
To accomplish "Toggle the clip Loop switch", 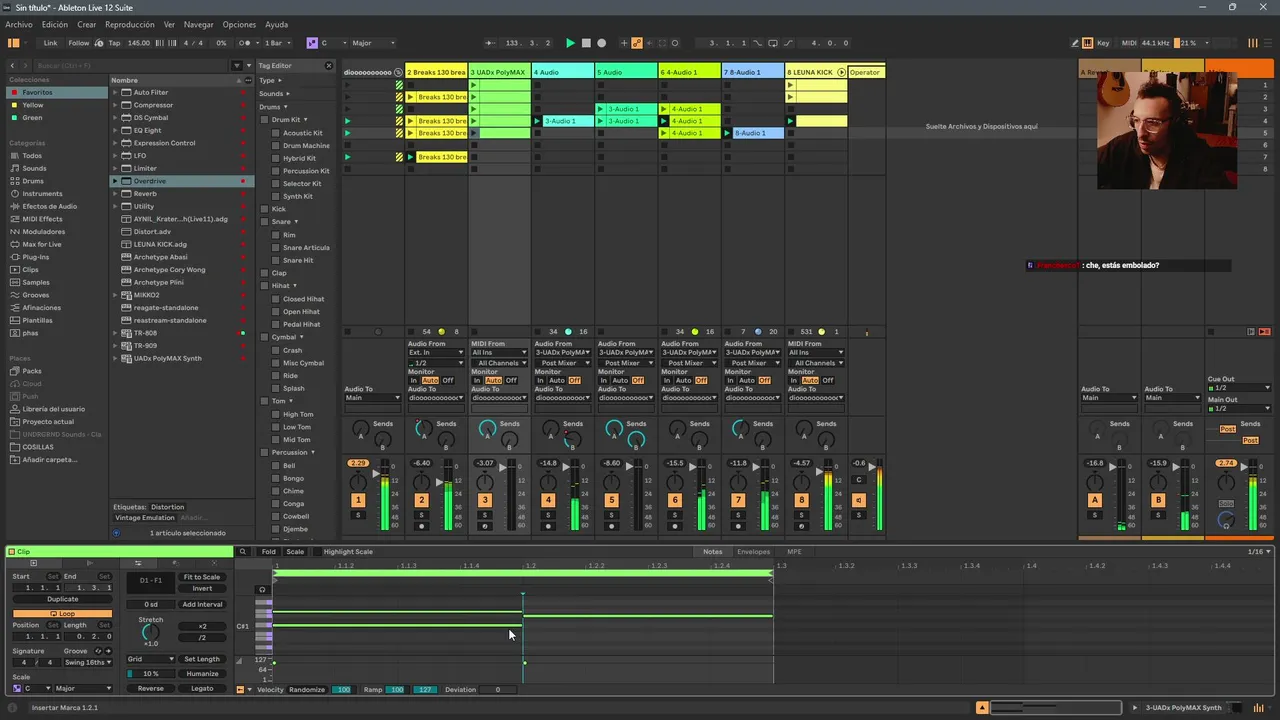I will pyautogui.click(x=62, y=613).
